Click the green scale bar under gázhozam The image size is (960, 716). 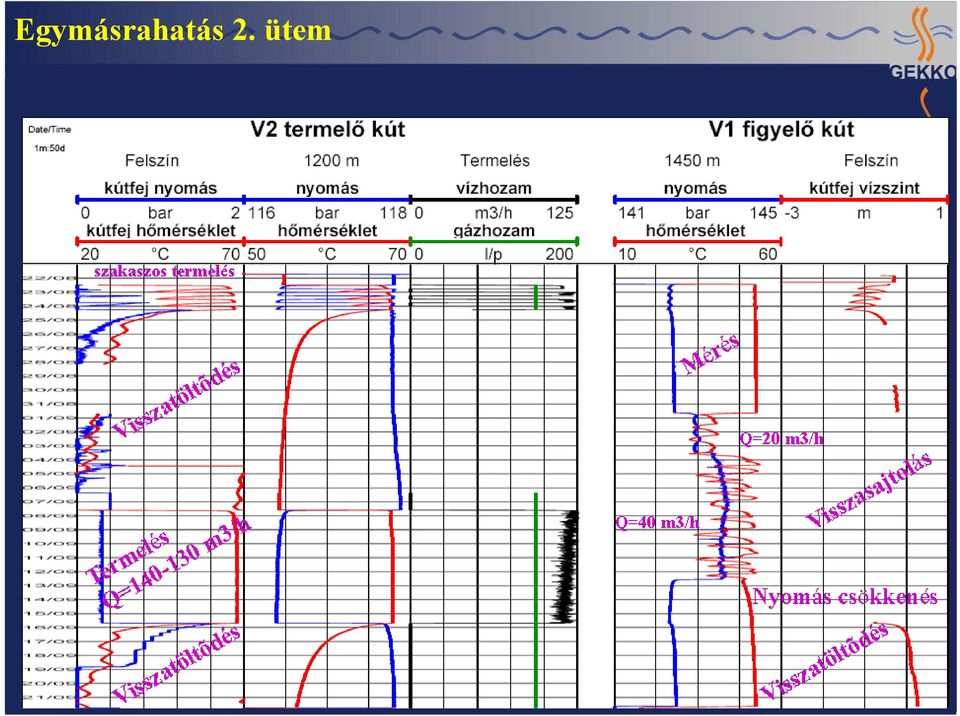(x=494, y=241)
